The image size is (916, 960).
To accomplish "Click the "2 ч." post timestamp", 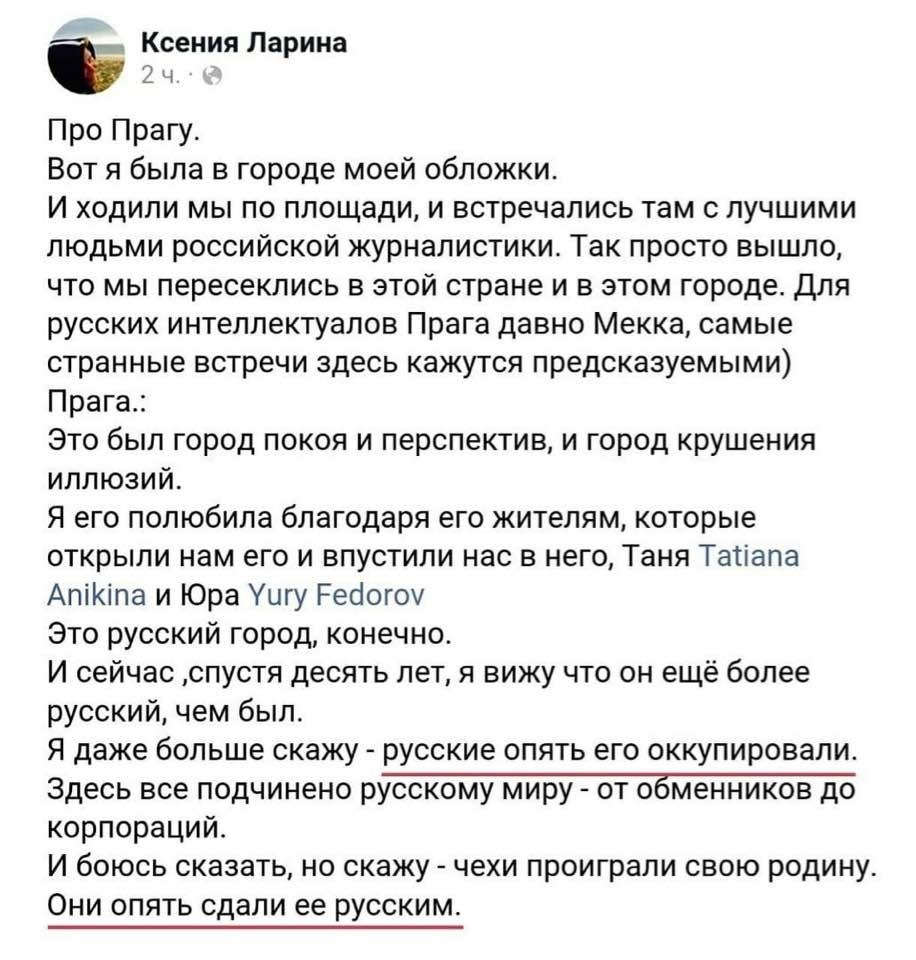I will [x=161, y=76].
